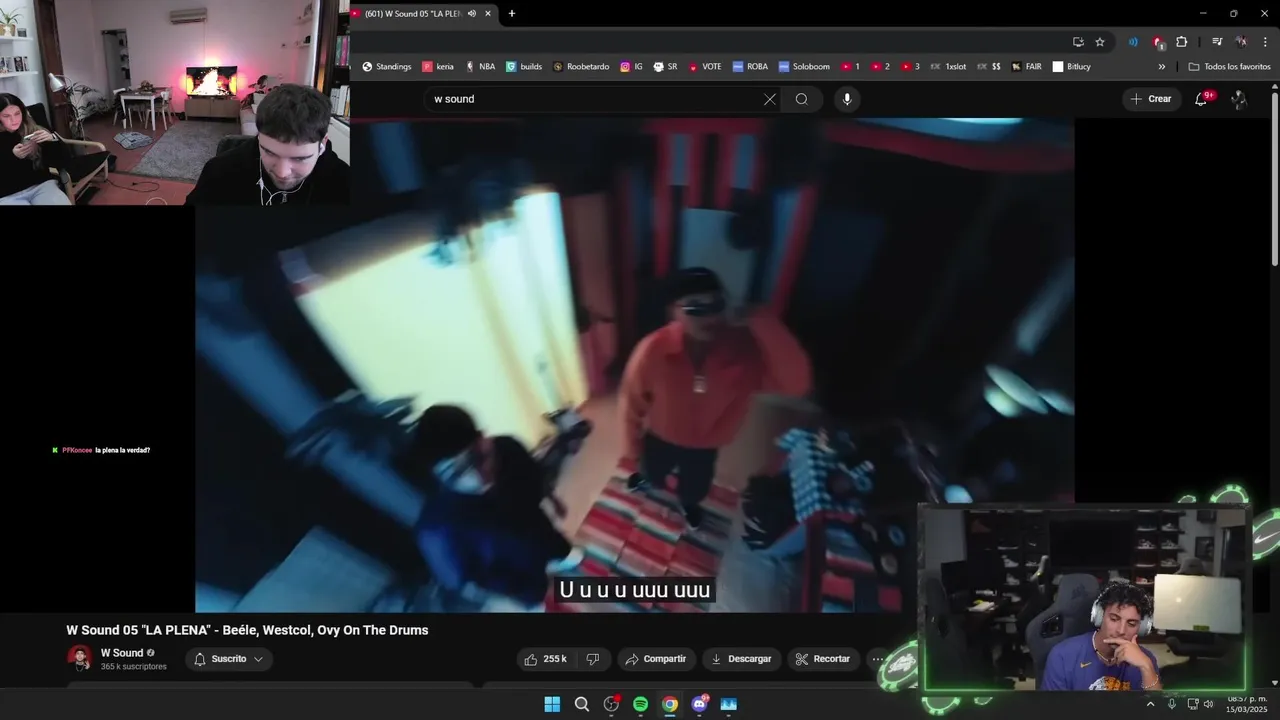The image size is (1280, 720).
Task: Click Compartir to share the video
Action: coord(656,659)
